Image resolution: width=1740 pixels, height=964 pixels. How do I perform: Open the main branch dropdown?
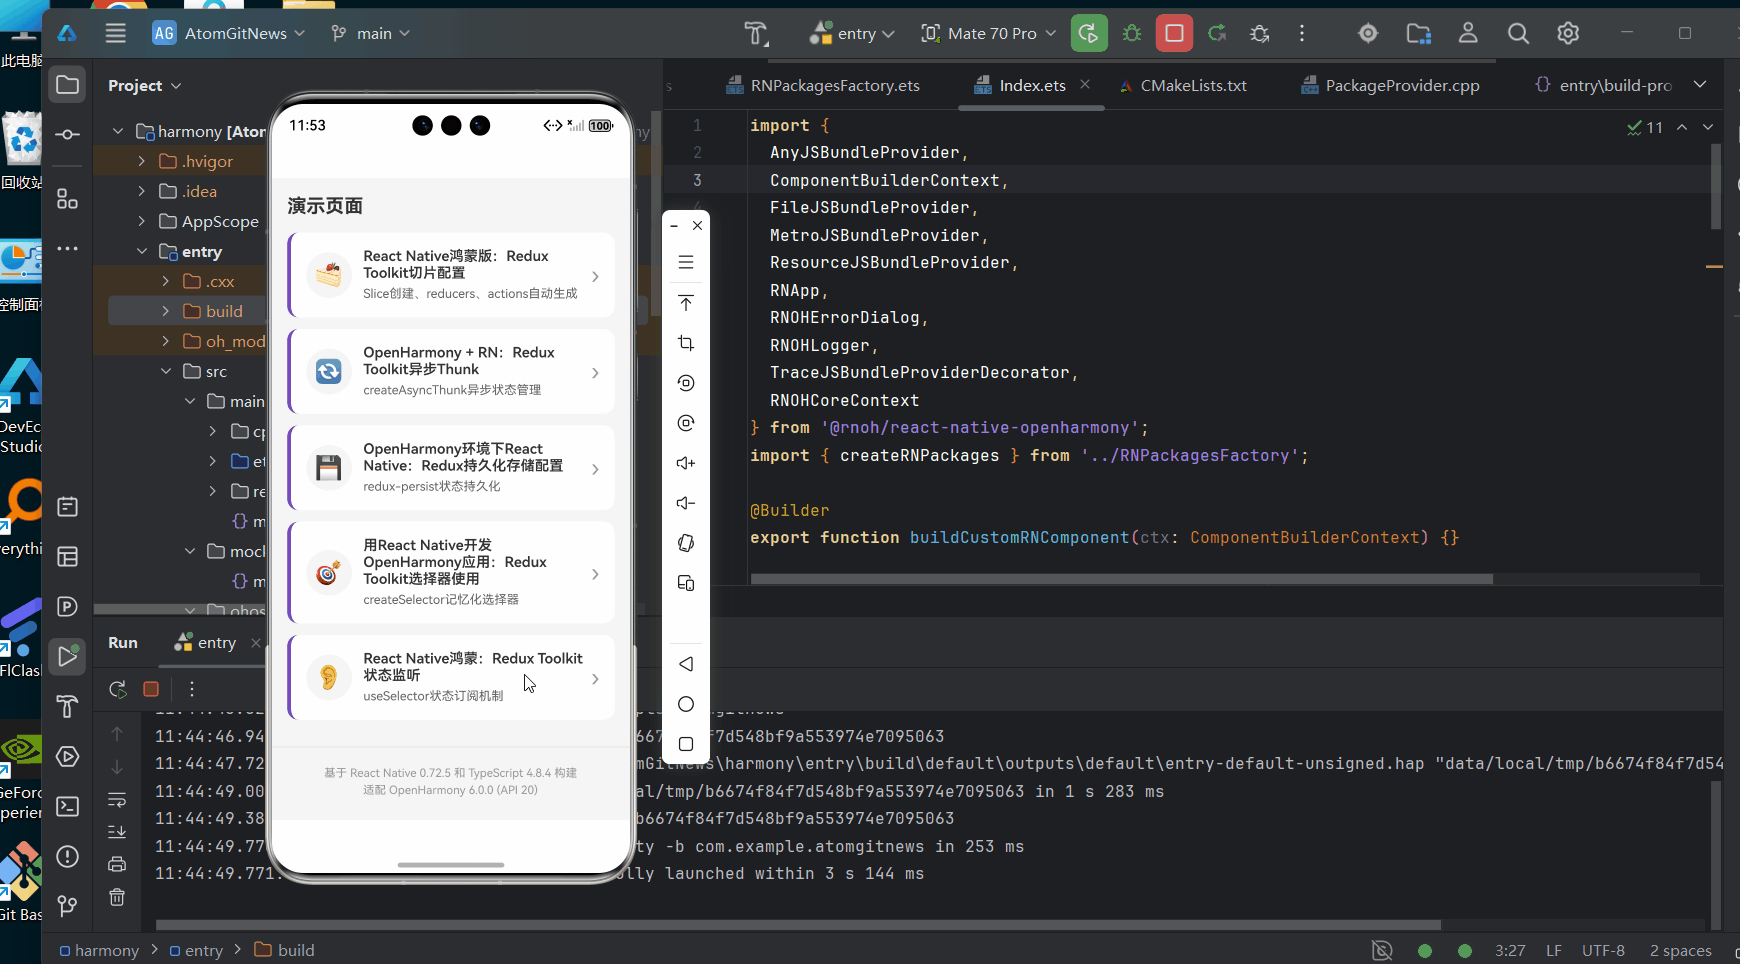point(370,33)
